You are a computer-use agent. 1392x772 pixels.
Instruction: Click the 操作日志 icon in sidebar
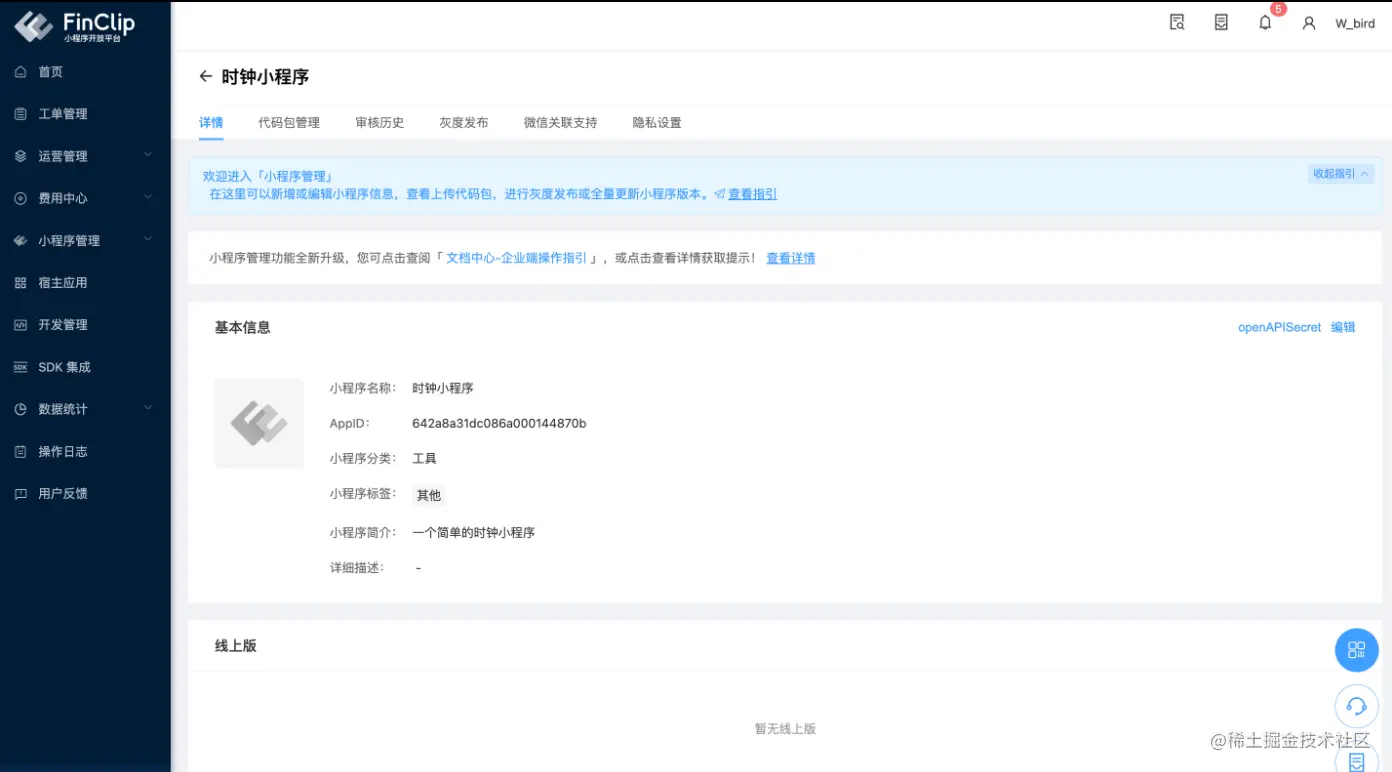coord(21,451)
